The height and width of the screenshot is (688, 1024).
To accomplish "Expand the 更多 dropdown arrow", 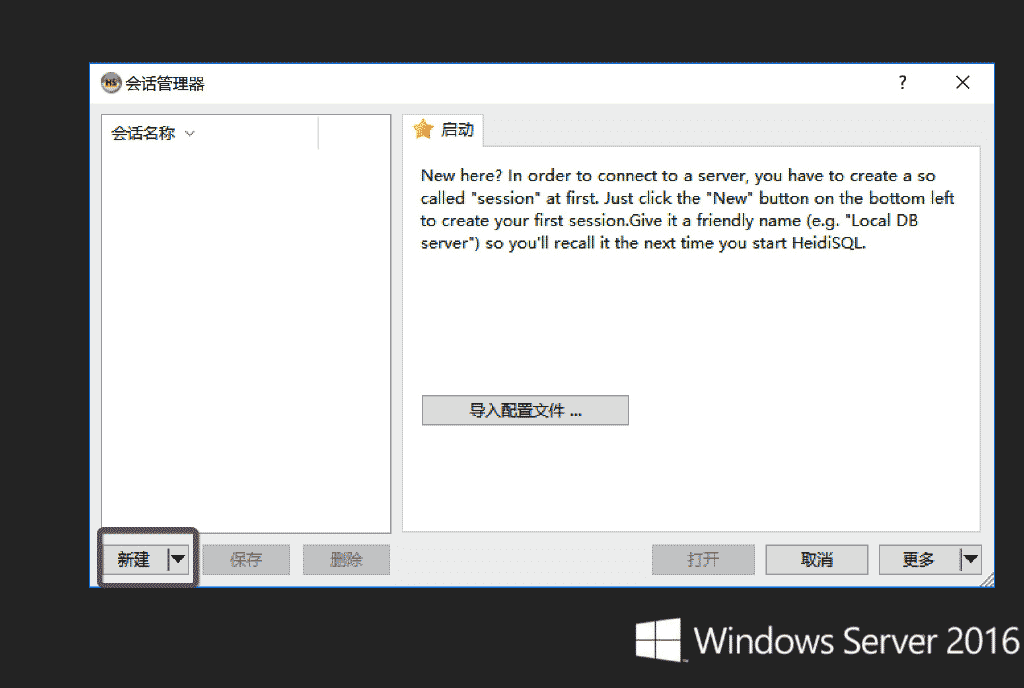I will [970, 559].
